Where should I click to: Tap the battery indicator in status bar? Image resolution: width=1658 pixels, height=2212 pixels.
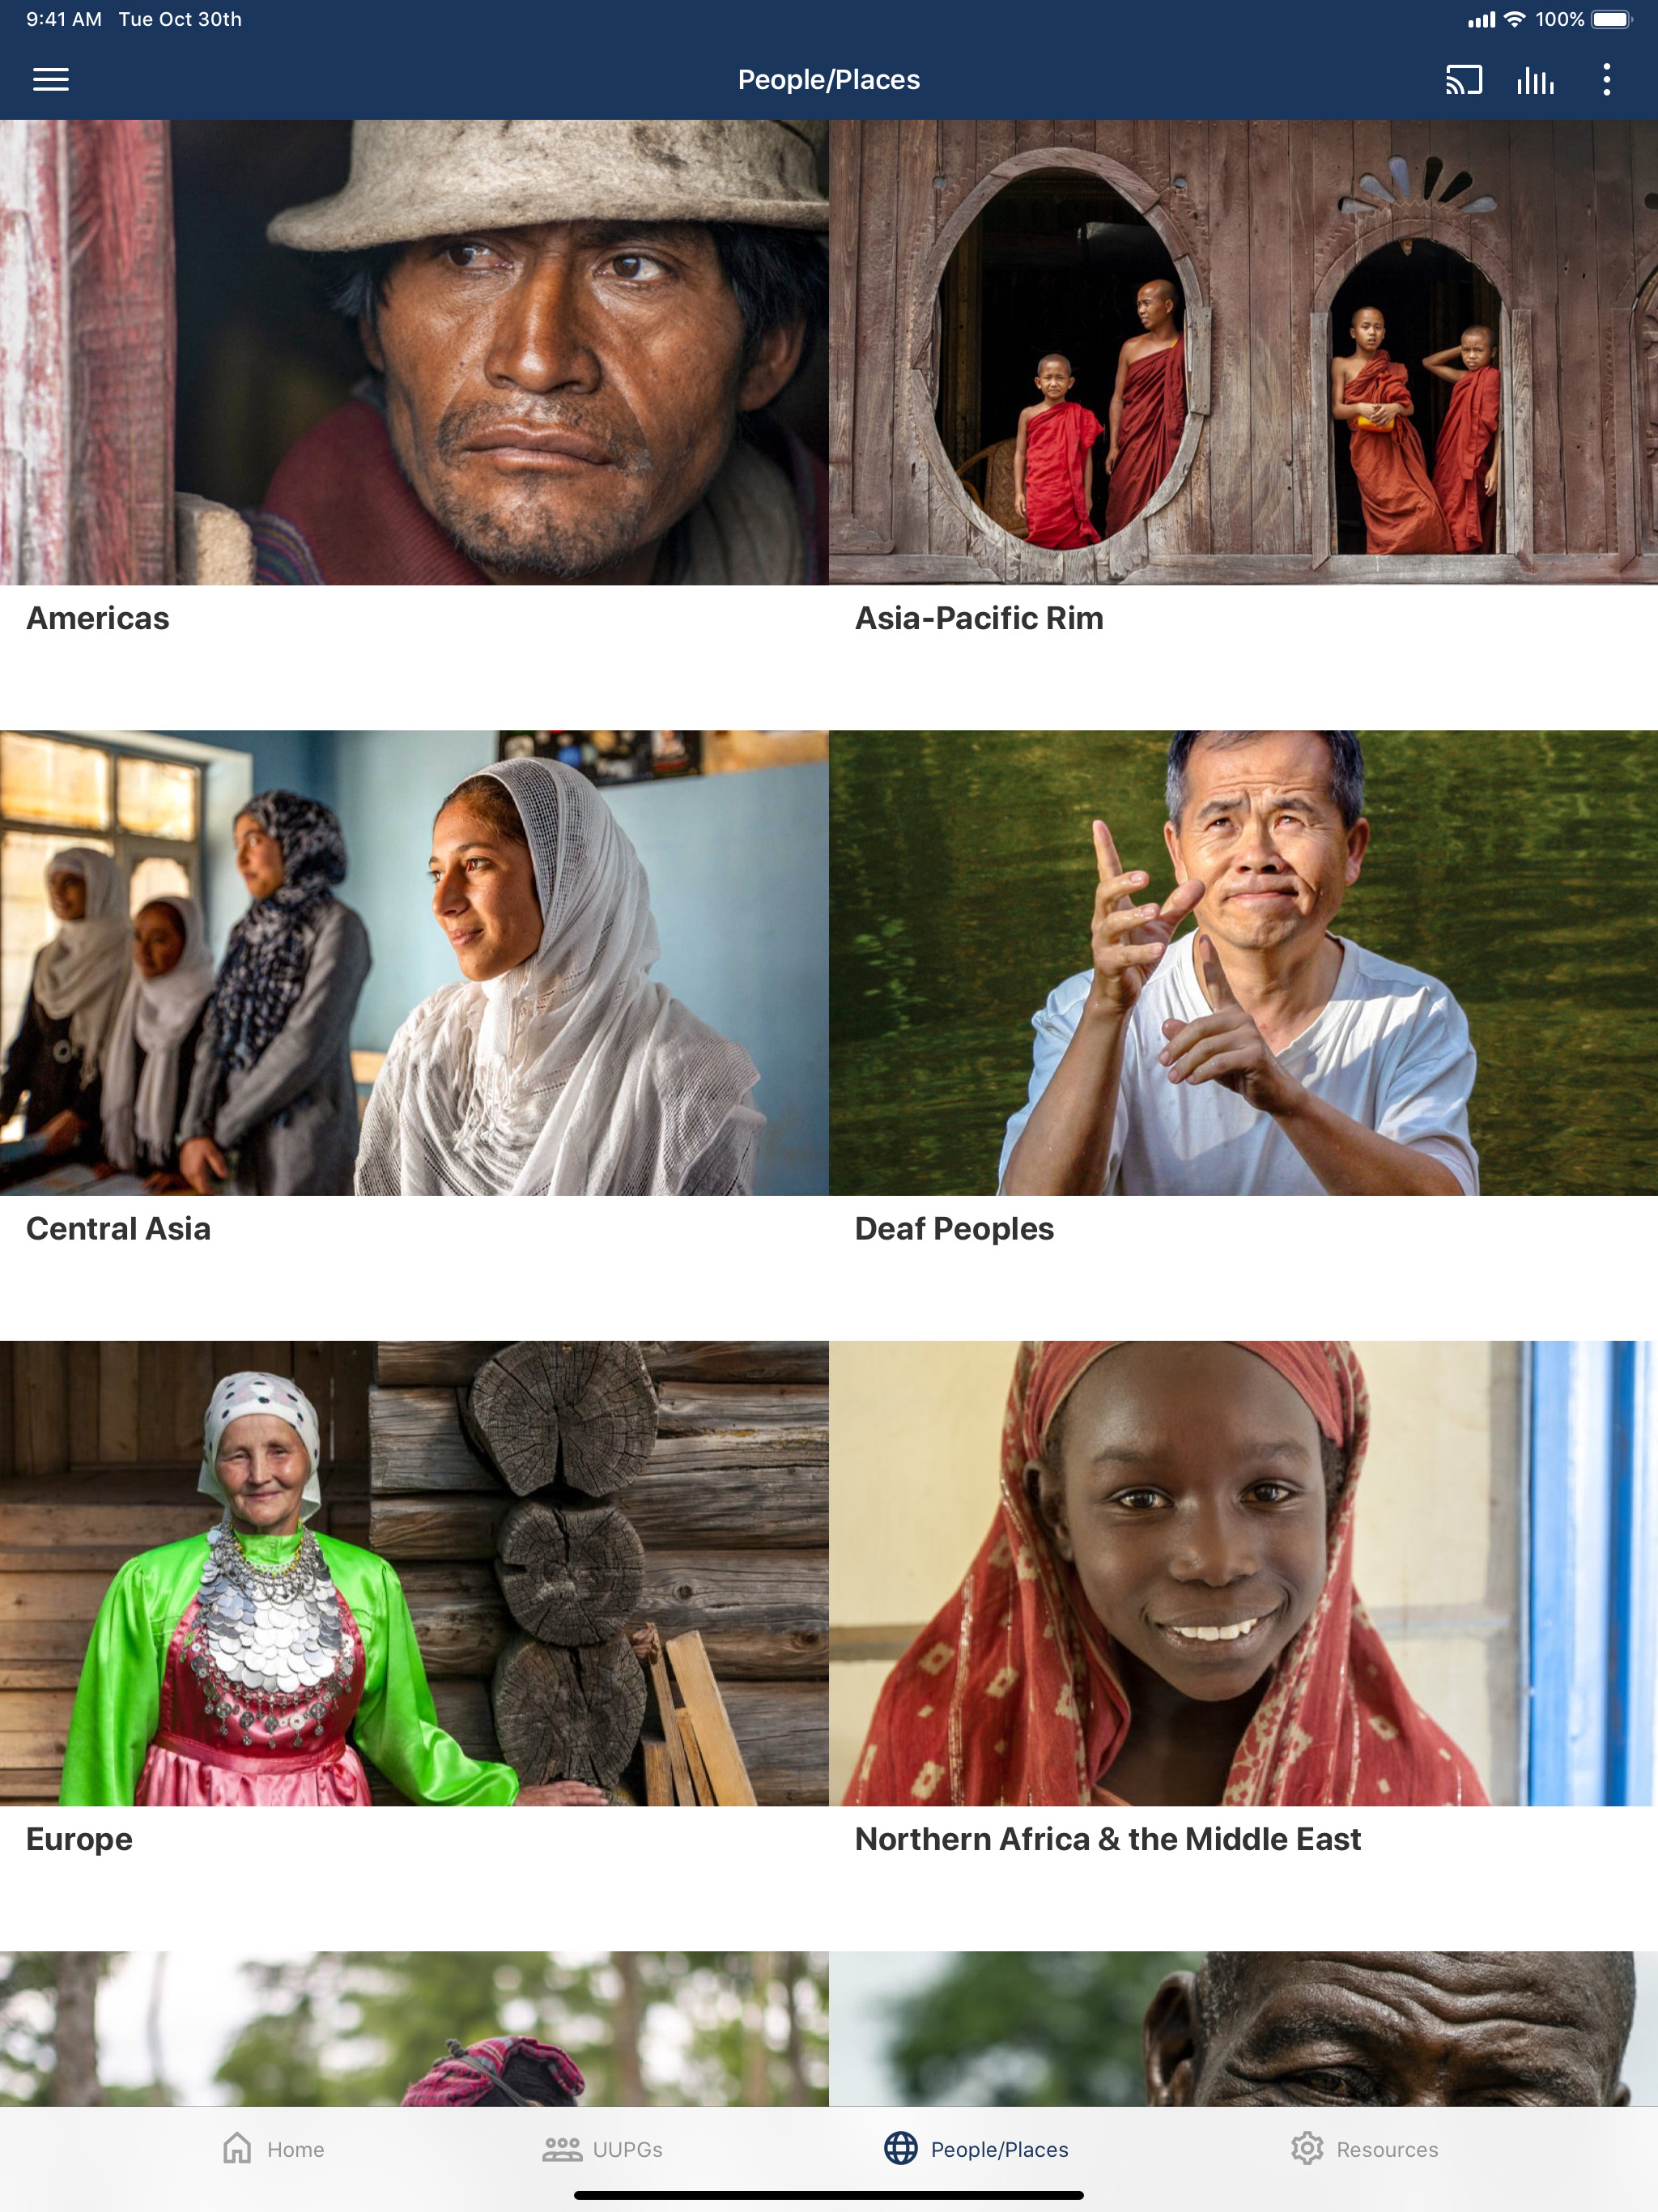pos(1611,19)
